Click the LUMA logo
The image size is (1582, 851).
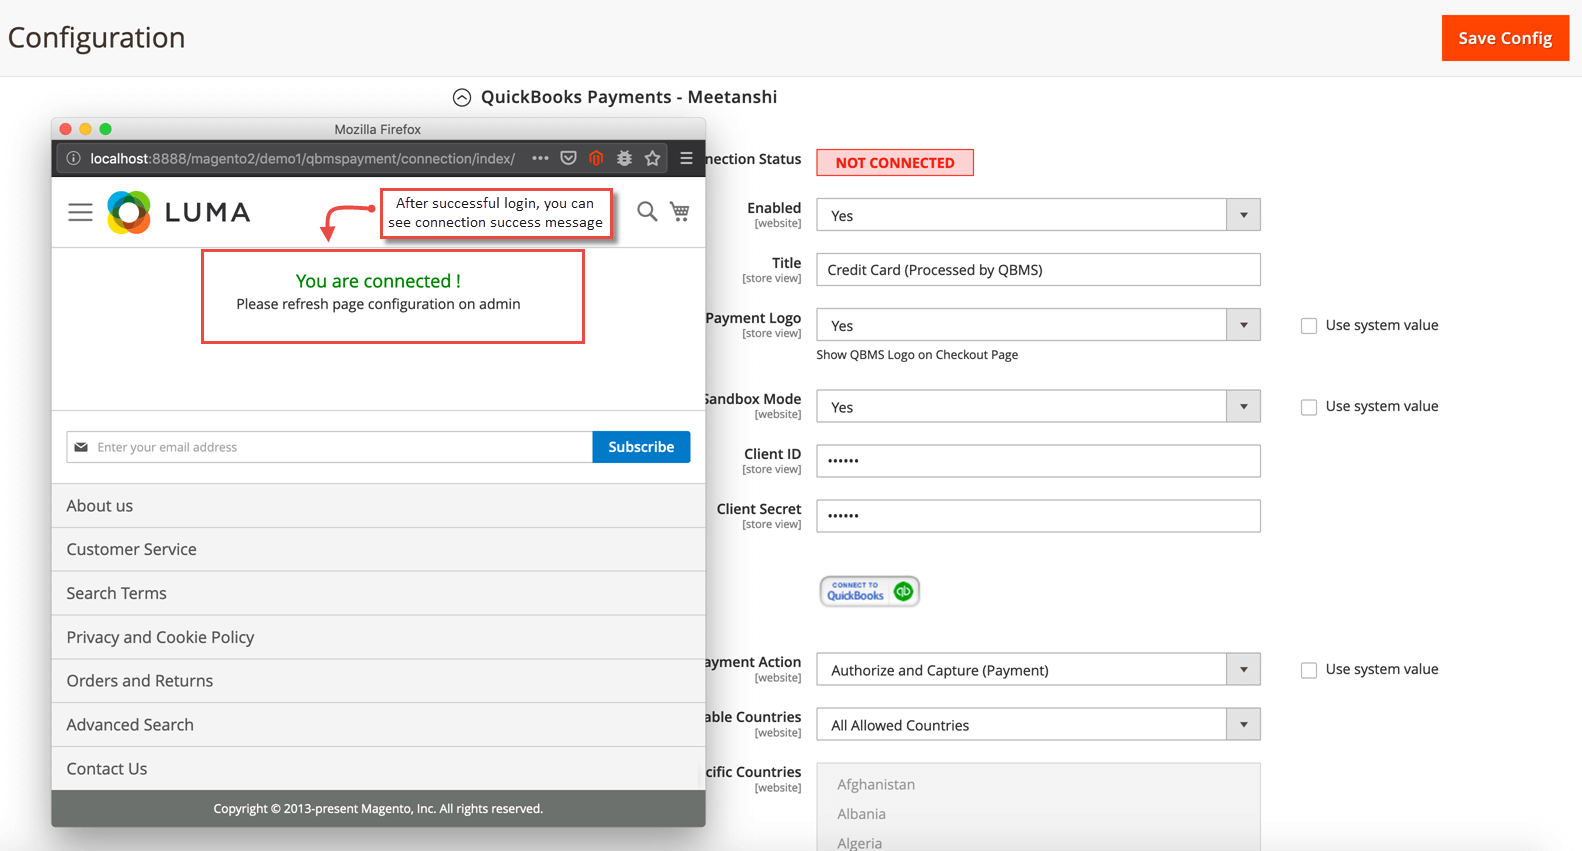pyautogui.click(x=179, y=212)
